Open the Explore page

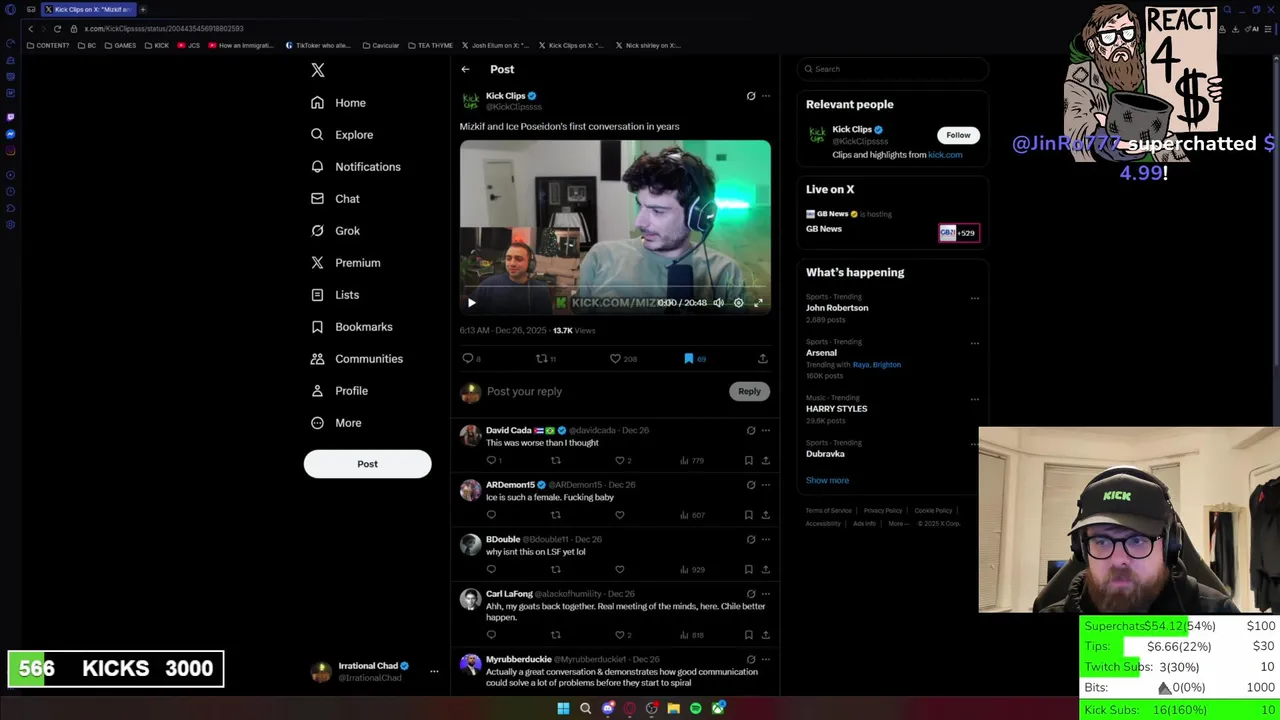342,135
